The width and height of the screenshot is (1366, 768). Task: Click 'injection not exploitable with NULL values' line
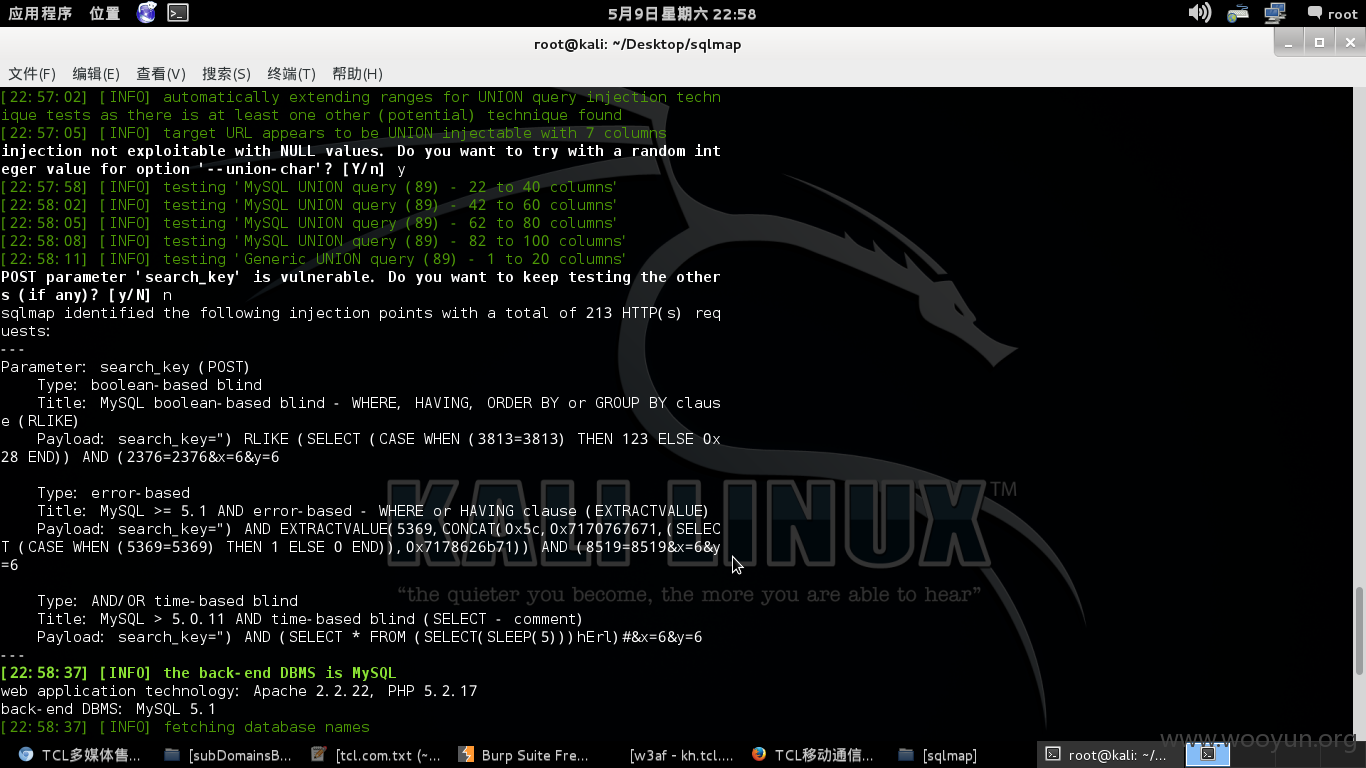[360, 151]
